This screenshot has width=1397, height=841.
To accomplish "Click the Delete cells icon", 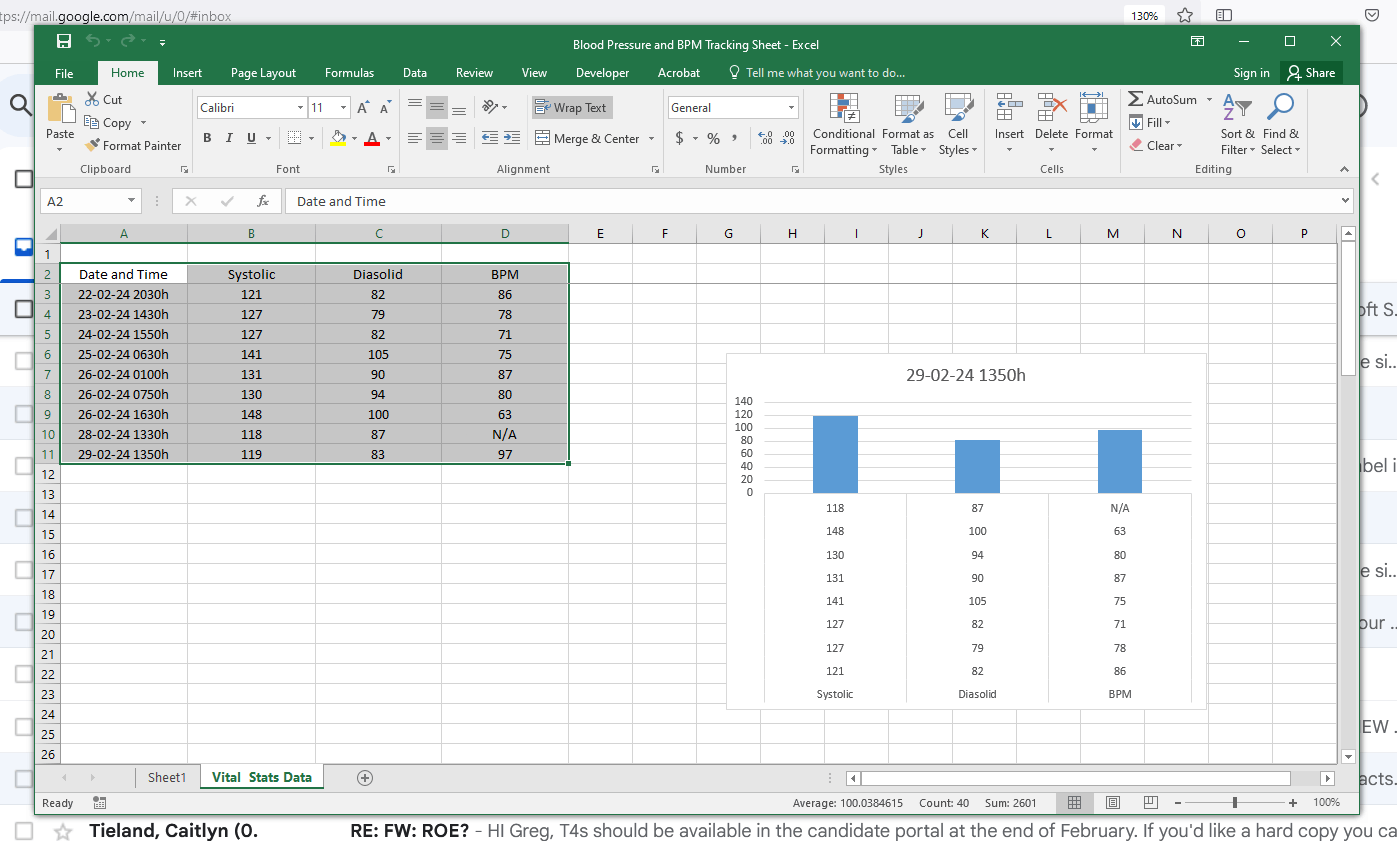I will (1051, 107).
